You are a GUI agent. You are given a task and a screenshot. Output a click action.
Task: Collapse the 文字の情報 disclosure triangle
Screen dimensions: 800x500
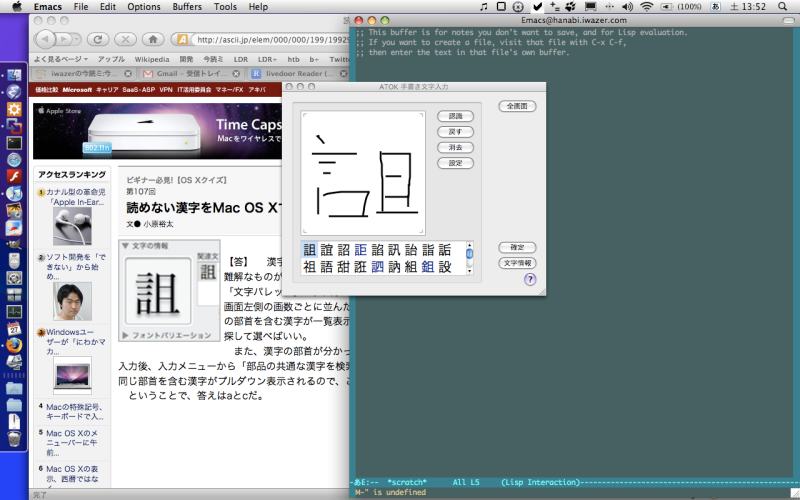[125, 246]
